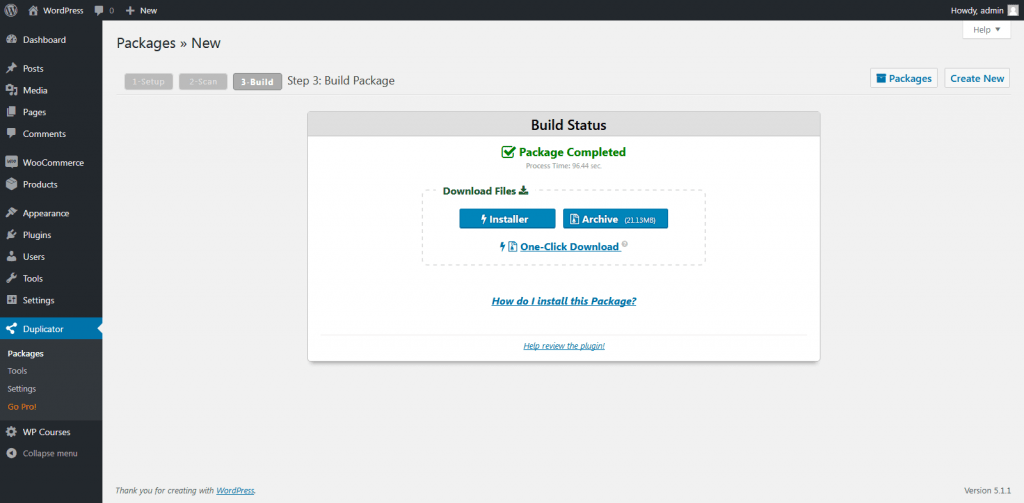1024x503 pixels.
Task: Click the Duplicator share icon
Action: [x=11, y=329]
